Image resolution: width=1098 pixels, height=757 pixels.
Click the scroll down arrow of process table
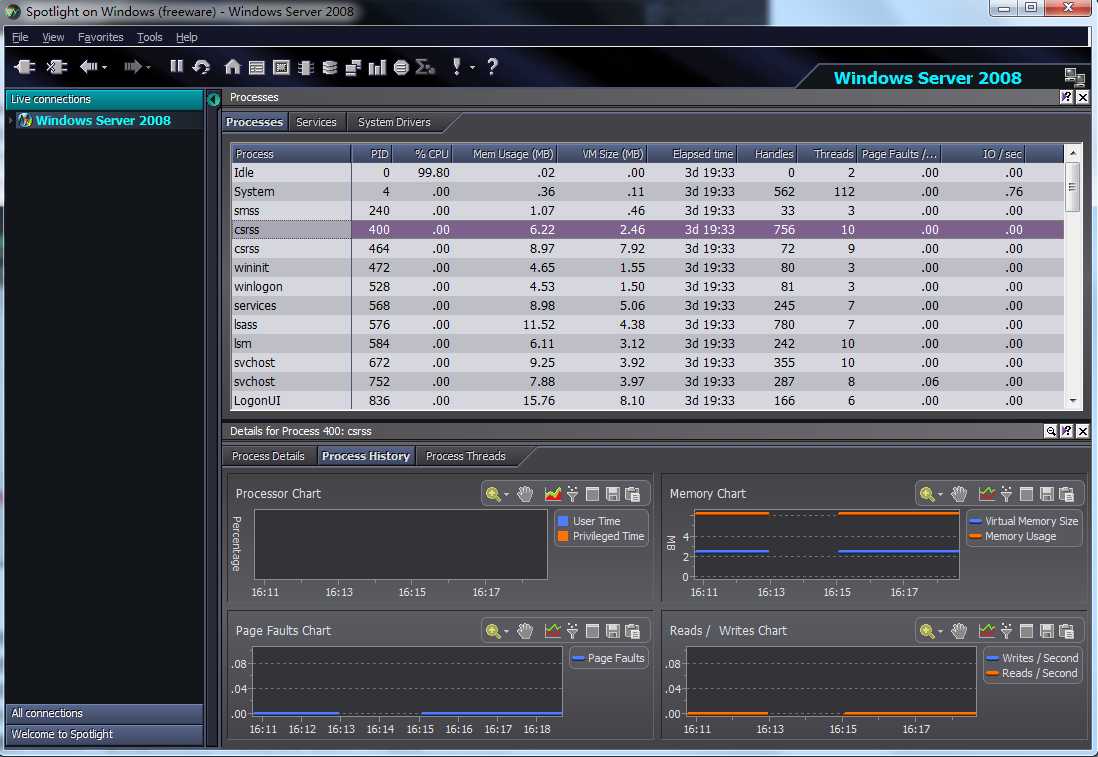(x=1072, y=401)
